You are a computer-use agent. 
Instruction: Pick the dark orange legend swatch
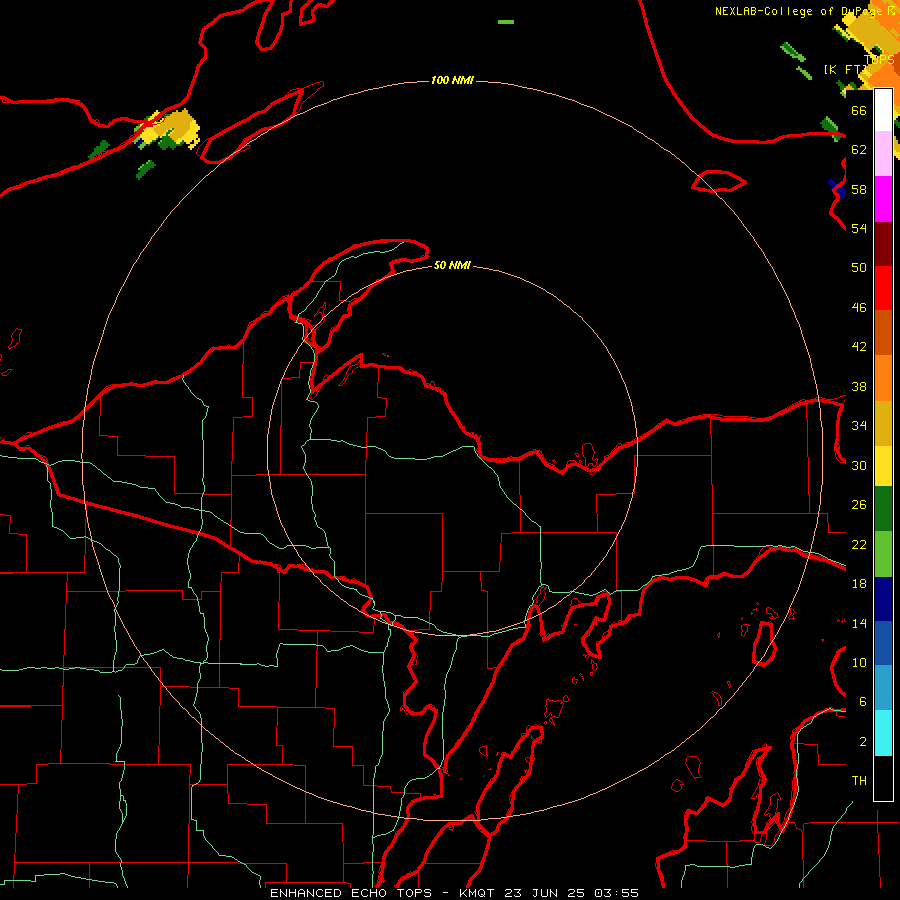point(883,333)
